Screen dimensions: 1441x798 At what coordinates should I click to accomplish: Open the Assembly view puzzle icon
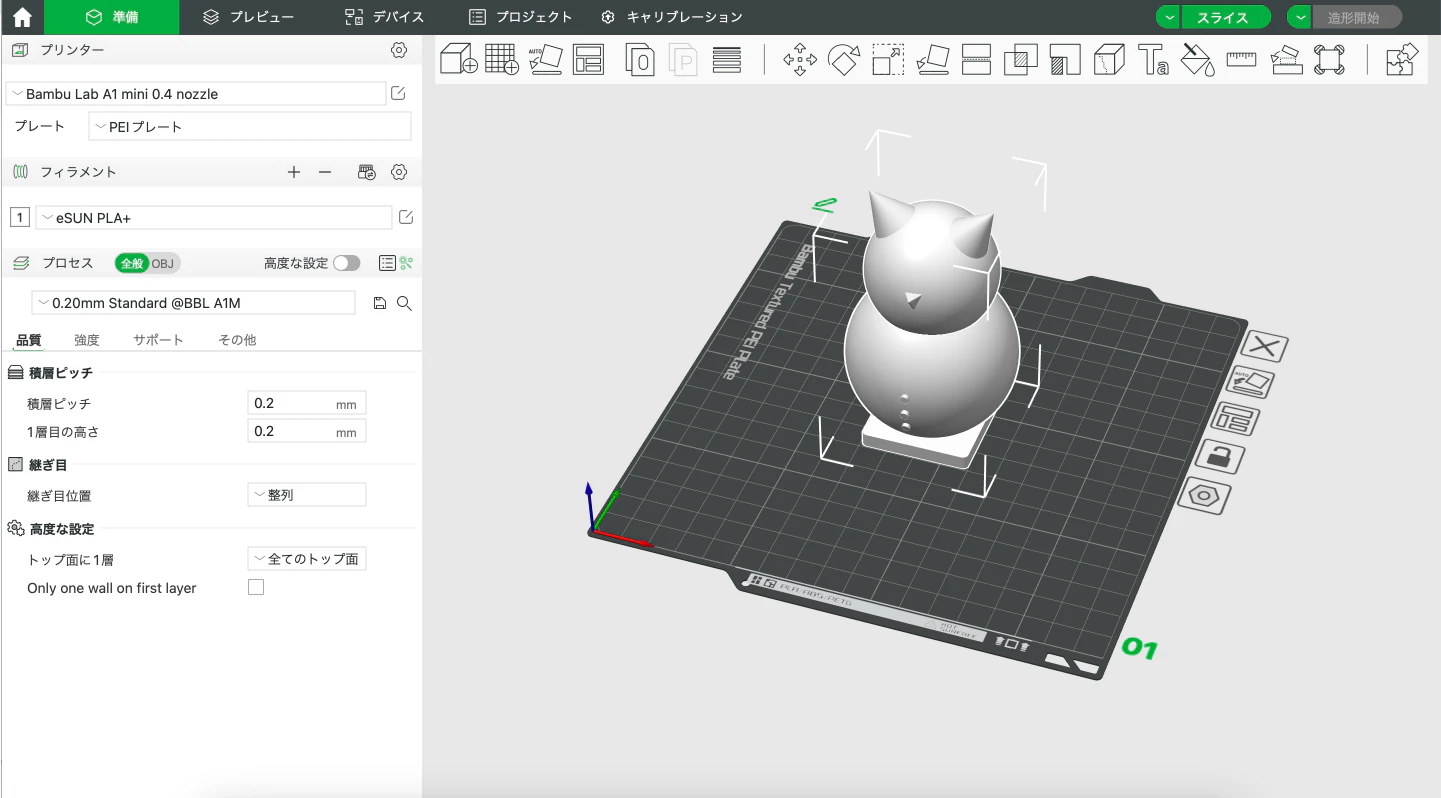pos(1402,59)
